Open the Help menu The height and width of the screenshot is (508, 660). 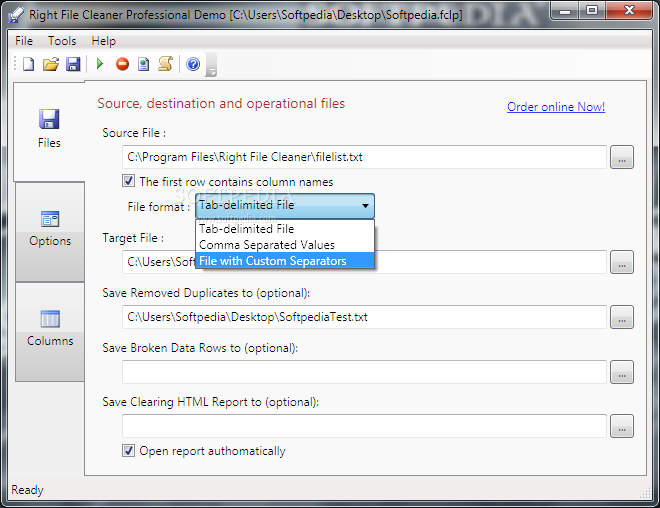104,41
